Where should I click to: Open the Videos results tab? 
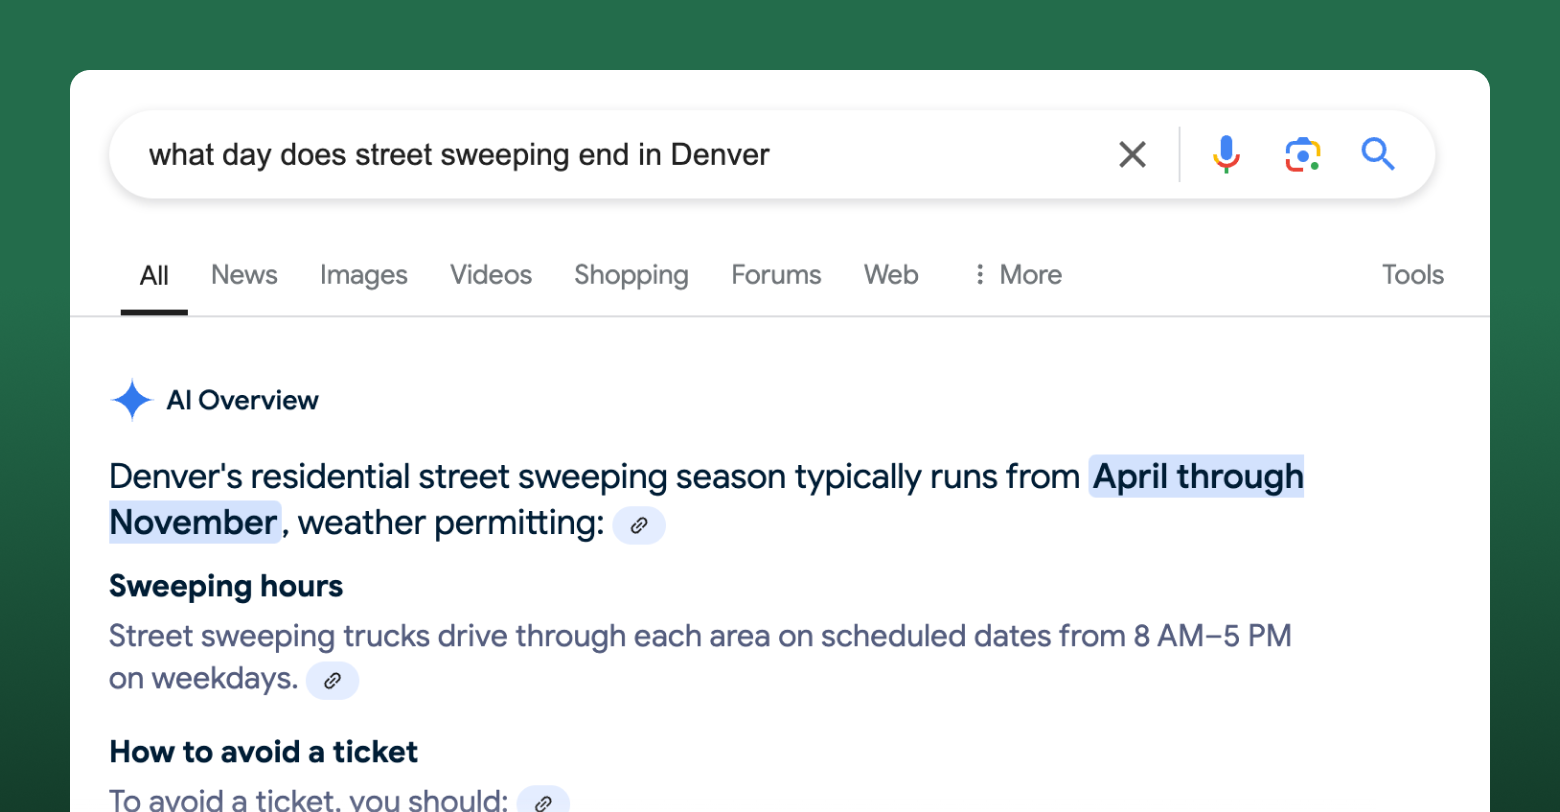[x=491, y=274]
